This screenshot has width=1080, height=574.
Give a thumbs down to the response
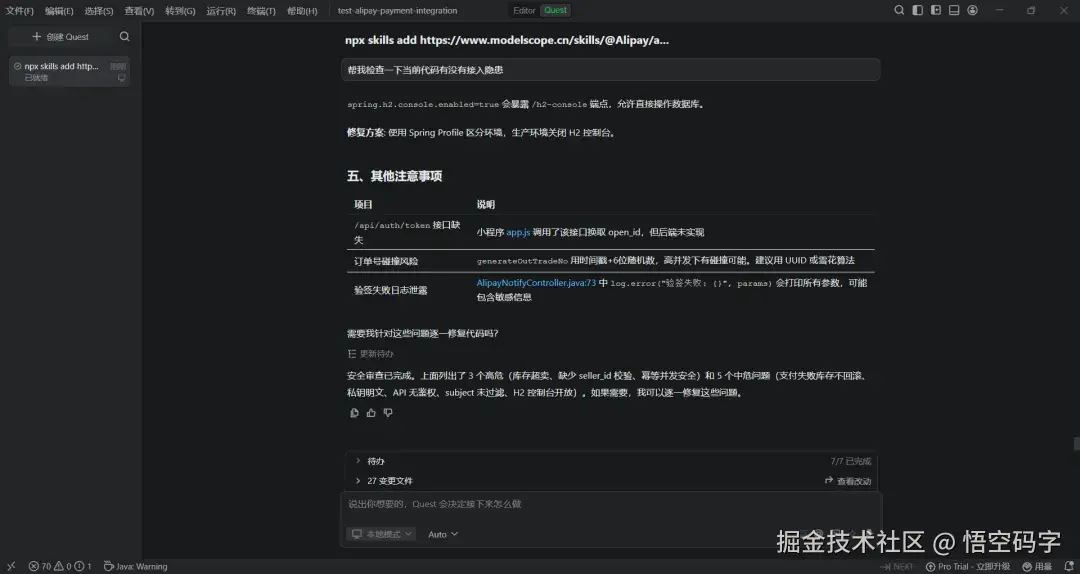[x=388, y=413]
